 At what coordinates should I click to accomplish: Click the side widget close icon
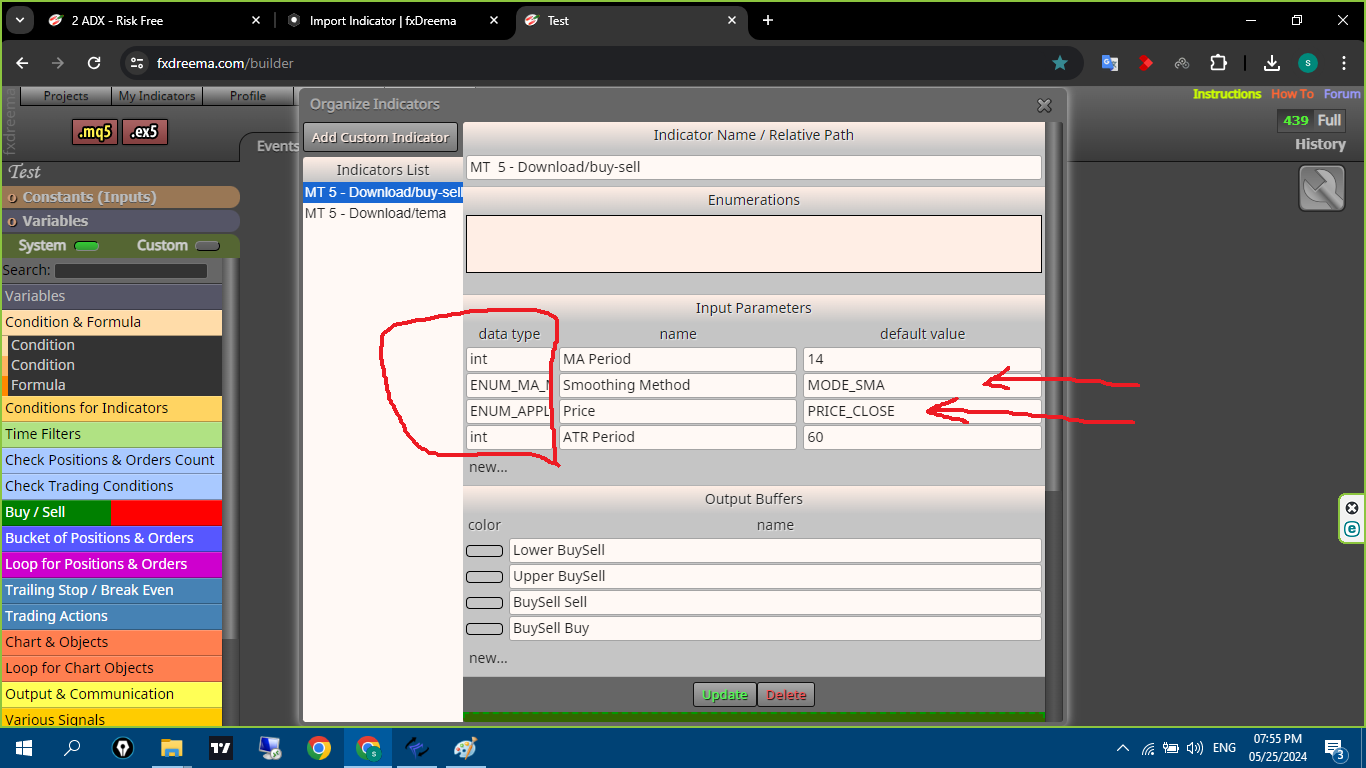[x=1352, y=507]
